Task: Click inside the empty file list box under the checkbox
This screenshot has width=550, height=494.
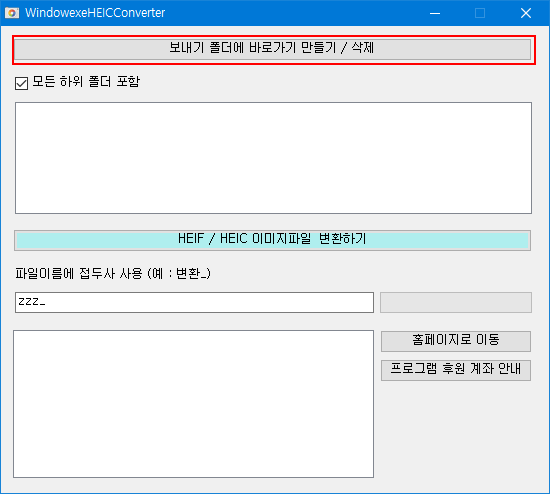Action: click(x=273, y=158)
